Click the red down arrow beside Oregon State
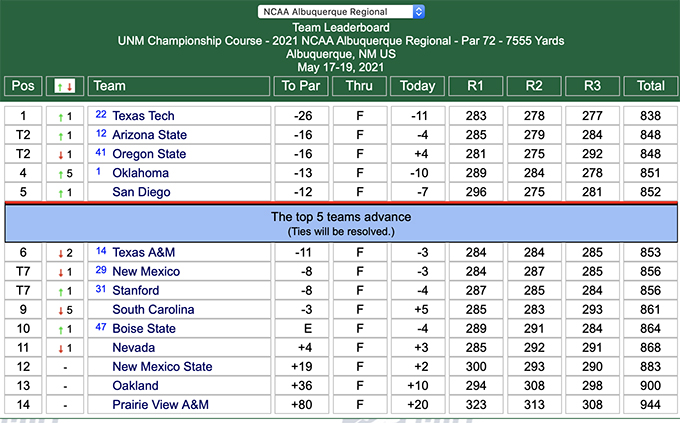 61,155
